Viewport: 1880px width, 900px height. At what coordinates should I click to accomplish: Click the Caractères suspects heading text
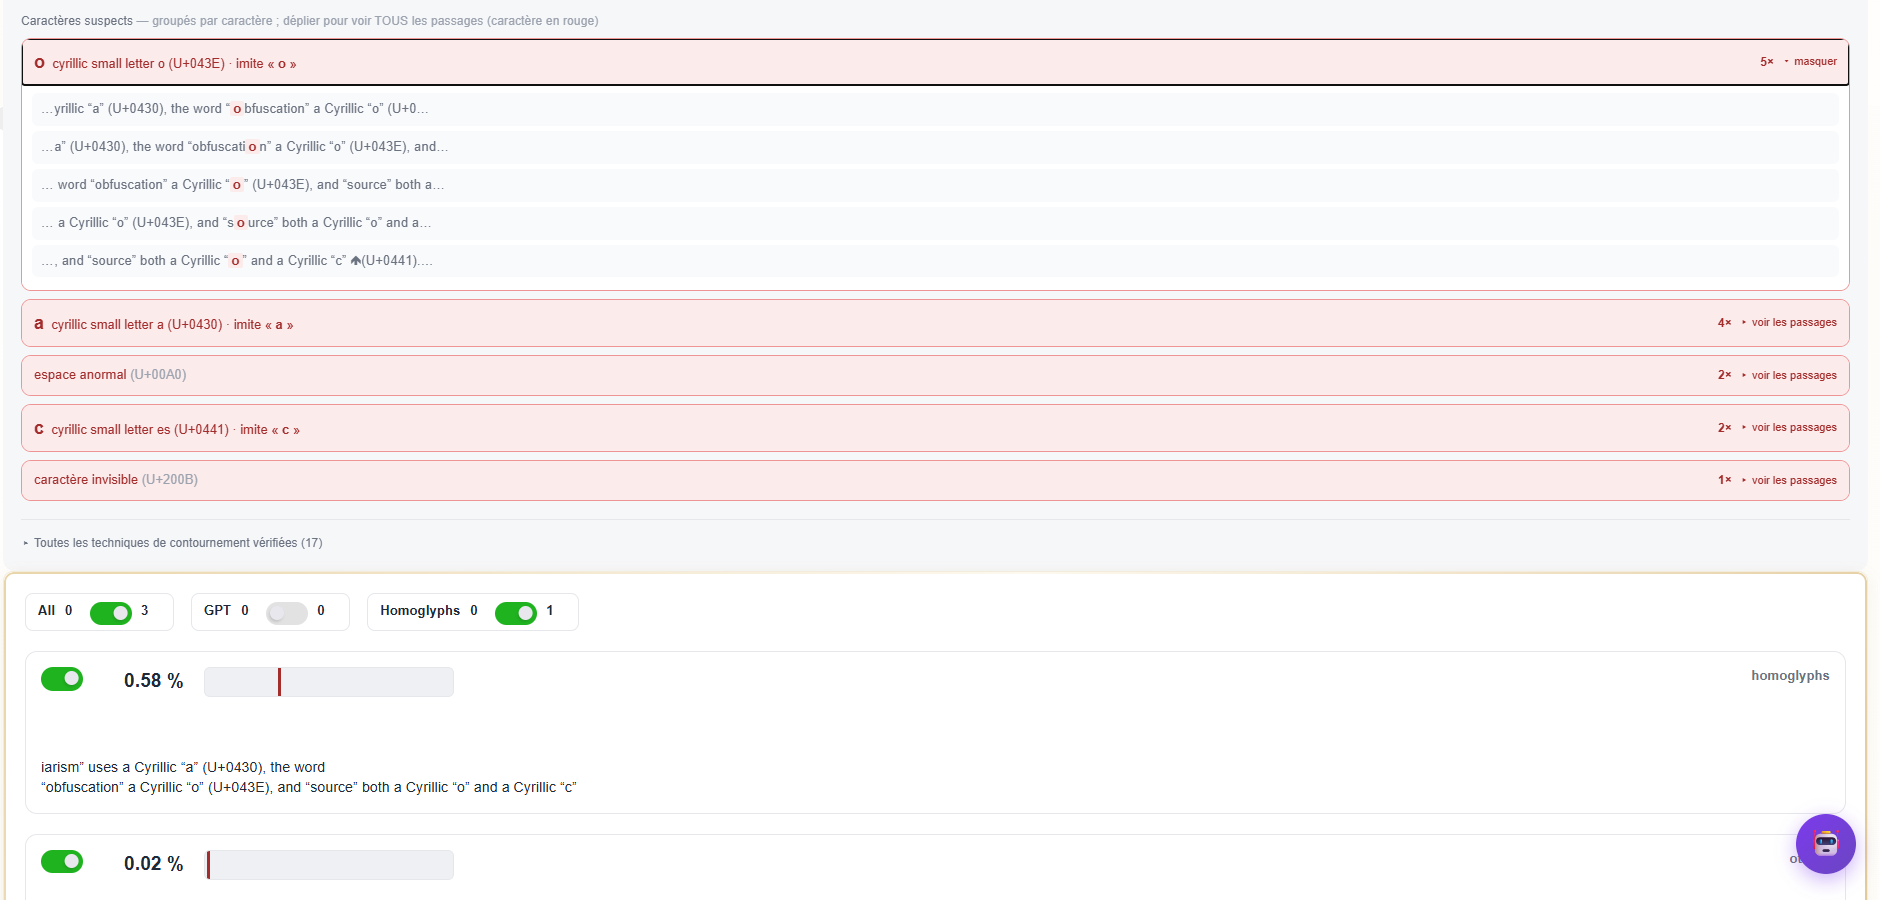pyautogui.click(x=77, y=21)
